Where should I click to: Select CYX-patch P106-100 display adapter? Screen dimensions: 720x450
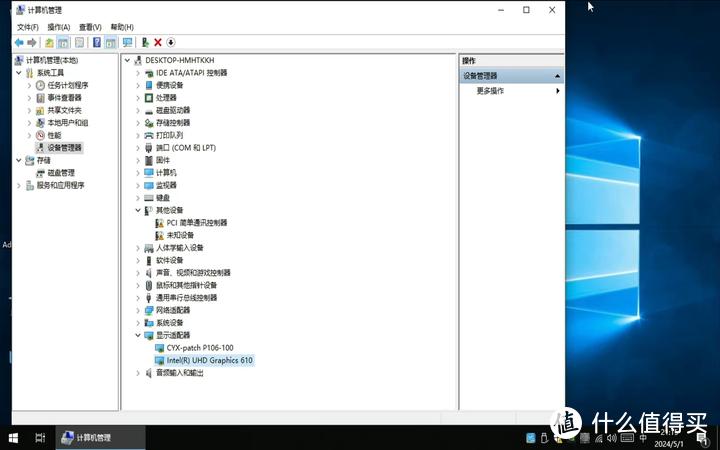coord(199,347)
